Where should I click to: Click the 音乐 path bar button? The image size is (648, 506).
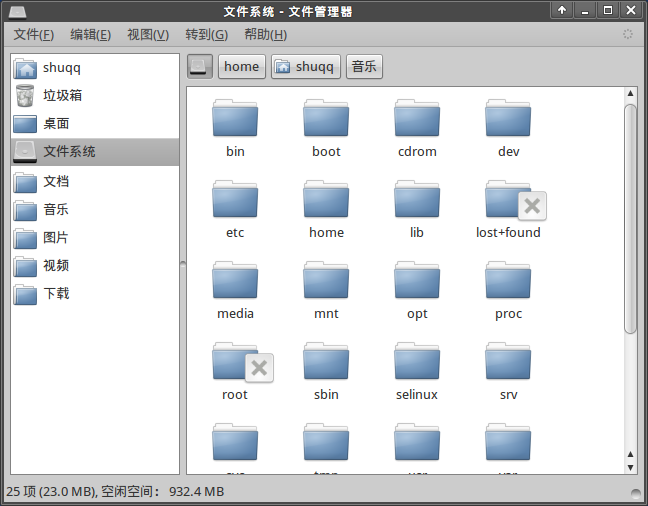364,67
